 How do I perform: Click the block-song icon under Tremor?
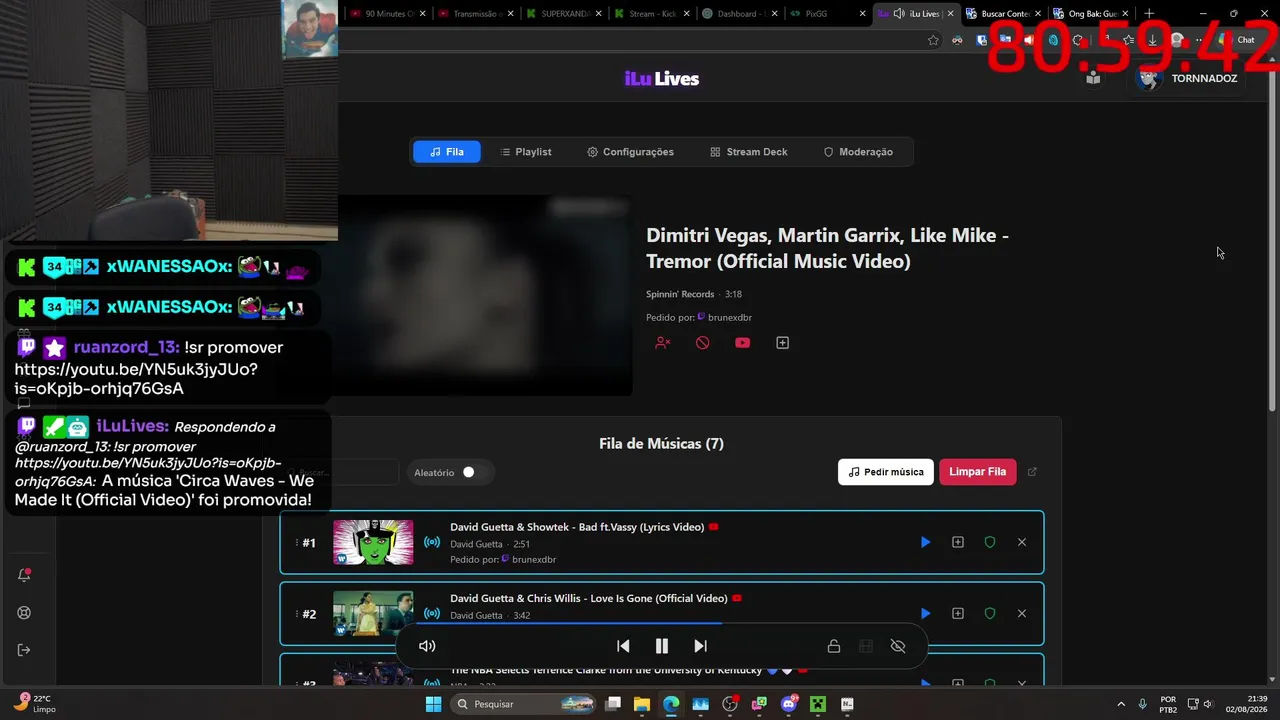[x=703, y=343]
